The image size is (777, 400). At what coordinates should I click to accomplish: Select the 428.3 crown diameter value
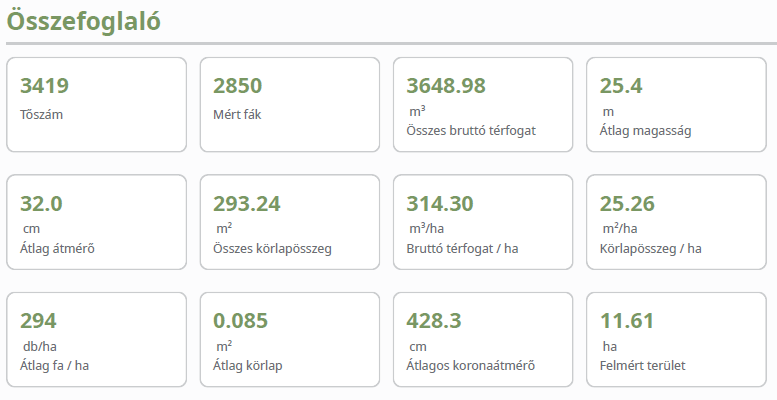coord(434,321)
